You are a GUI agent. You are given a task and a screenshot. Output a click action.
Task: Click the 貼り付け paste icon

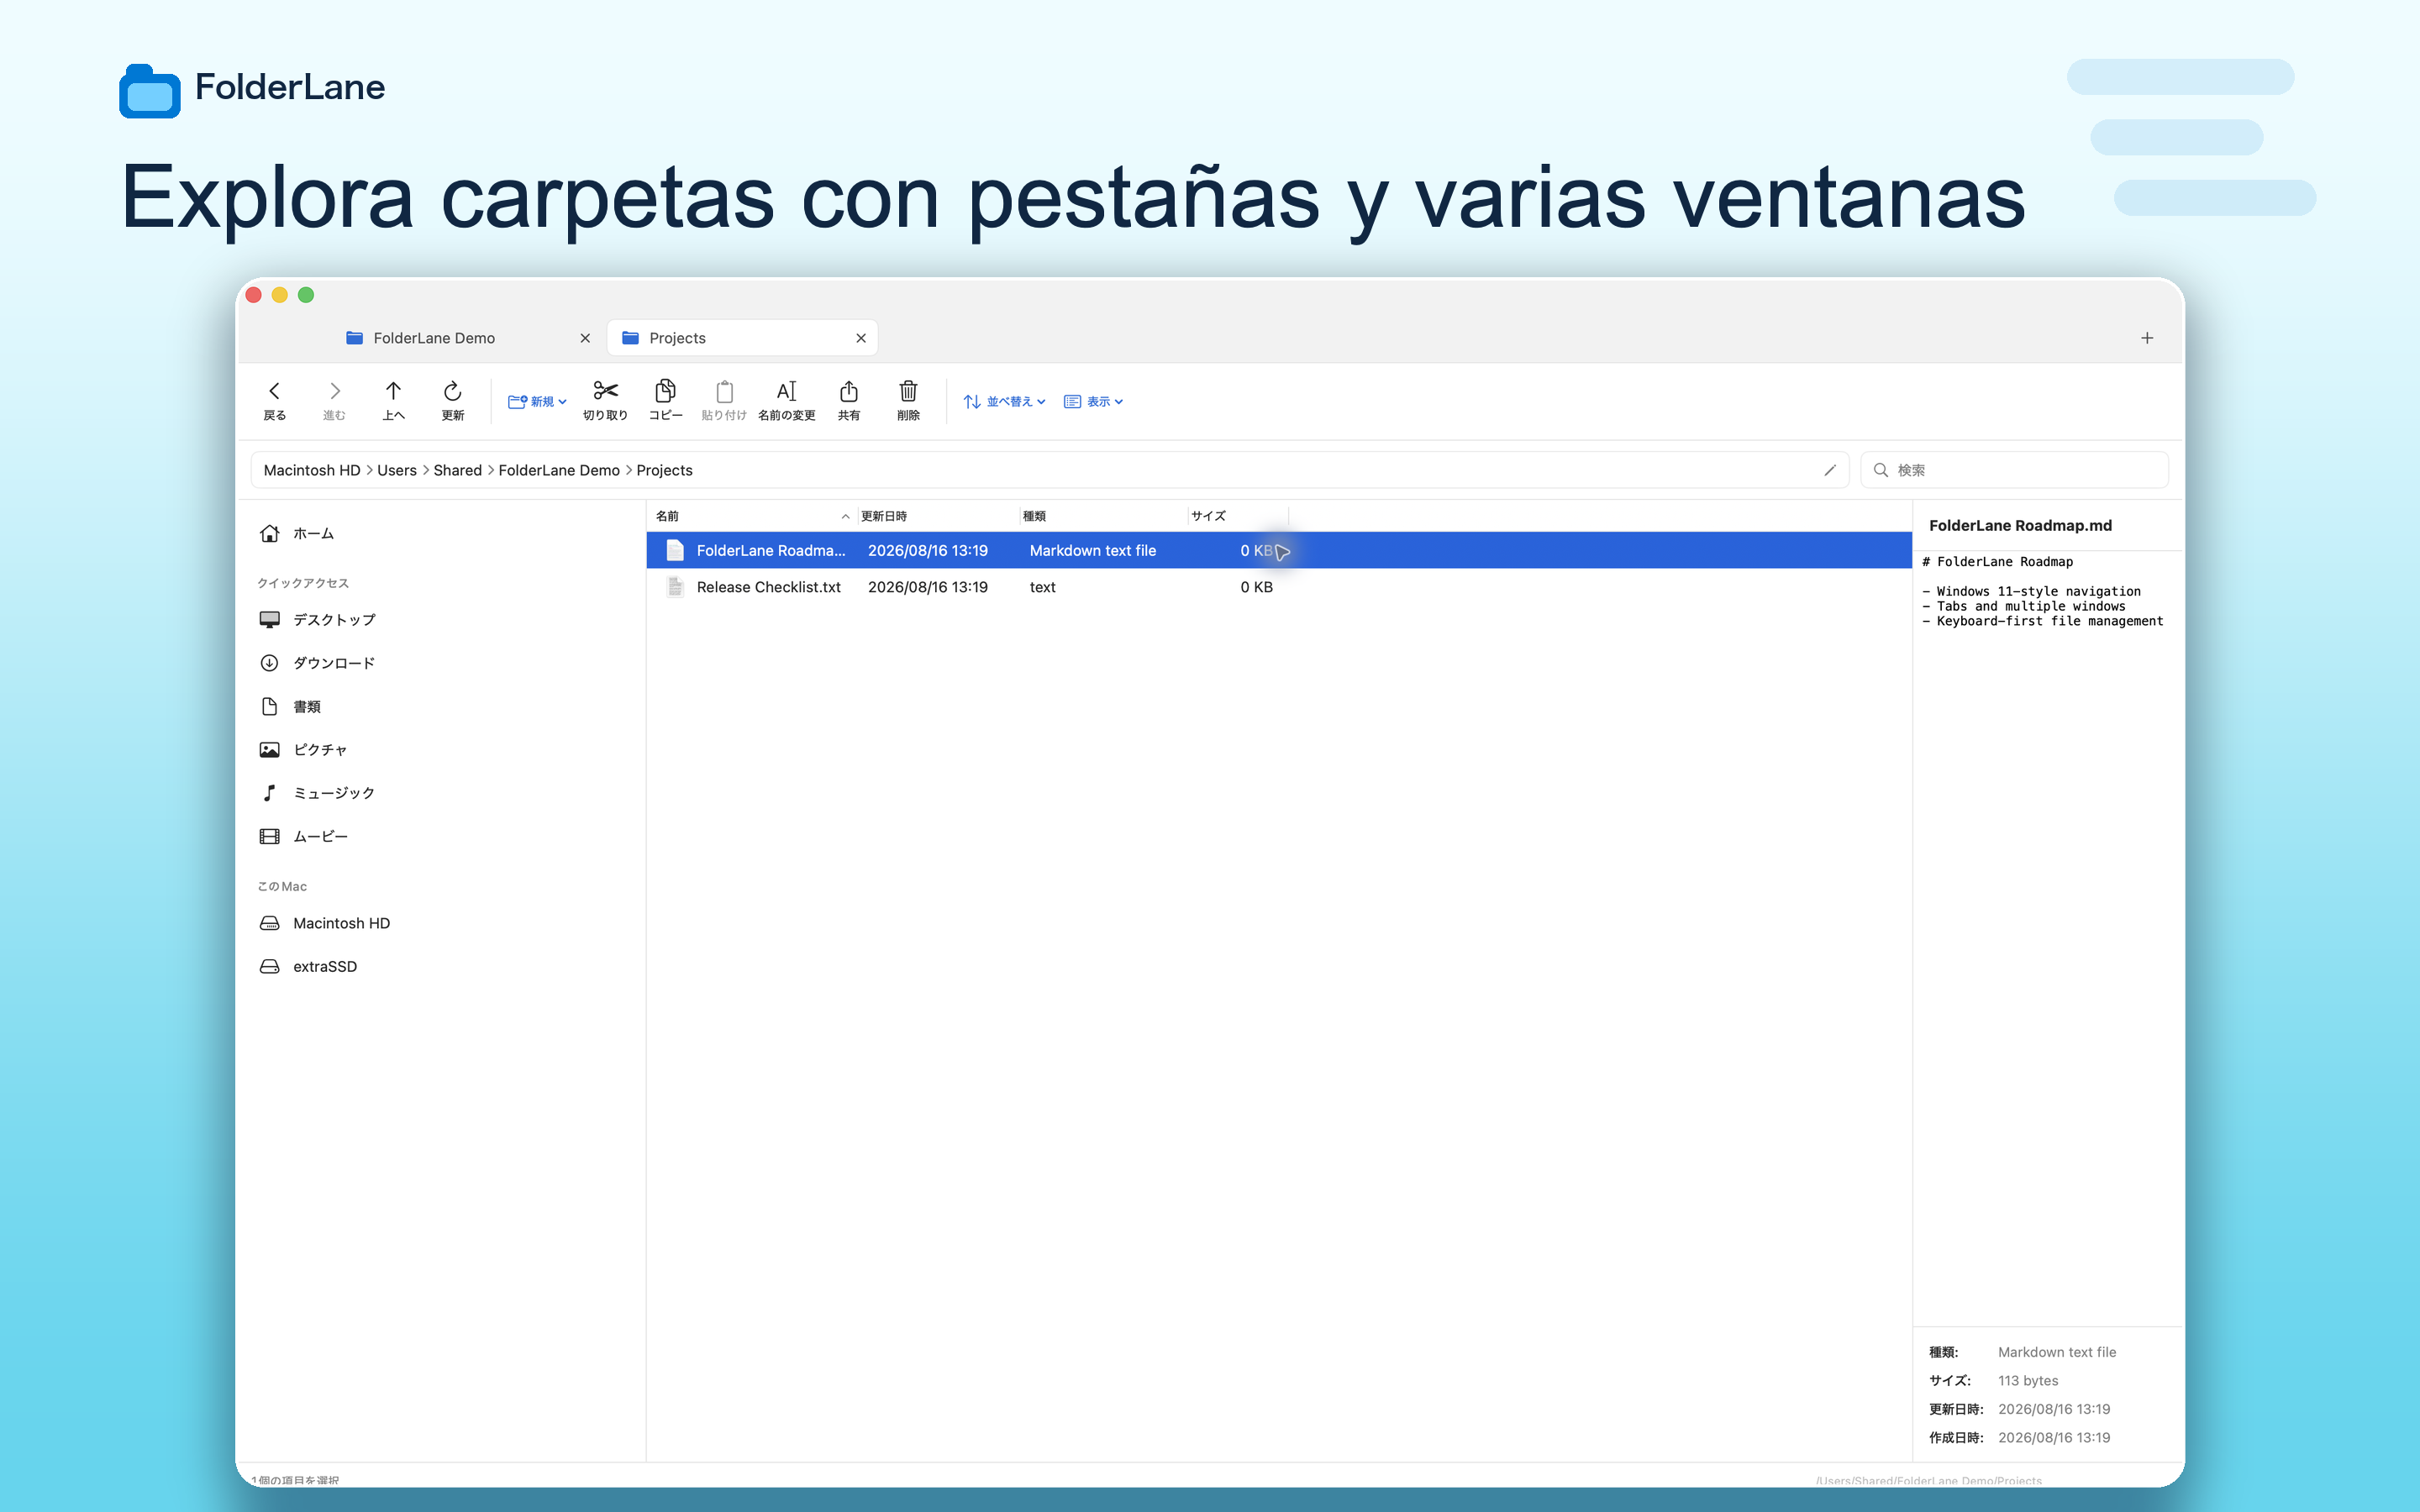[x=724, y=400]
